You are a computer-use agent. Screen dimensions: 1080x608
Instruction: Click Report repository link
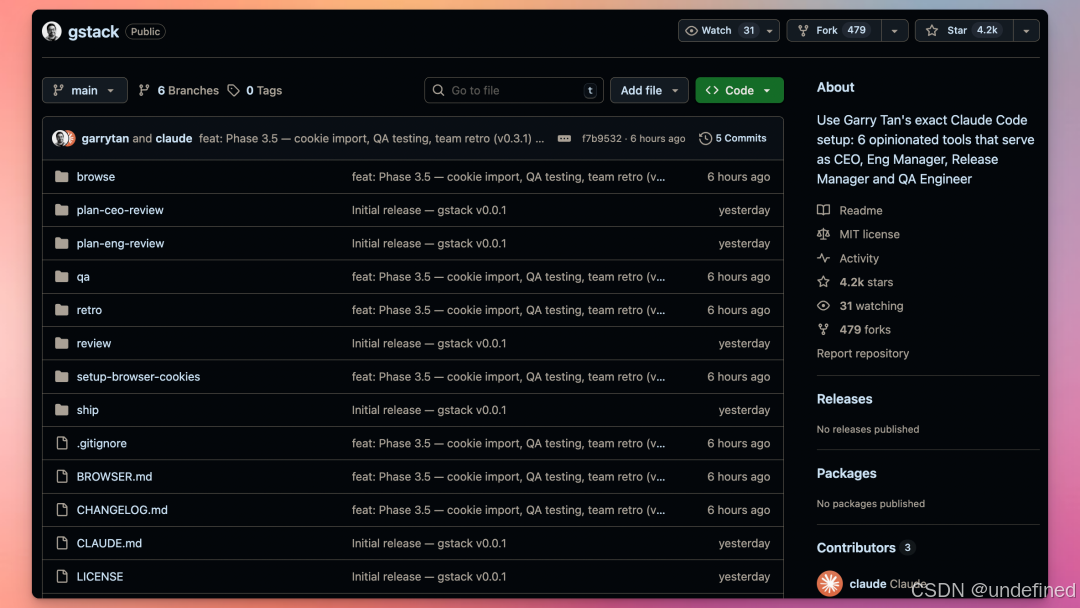click(x=862, y=353)
